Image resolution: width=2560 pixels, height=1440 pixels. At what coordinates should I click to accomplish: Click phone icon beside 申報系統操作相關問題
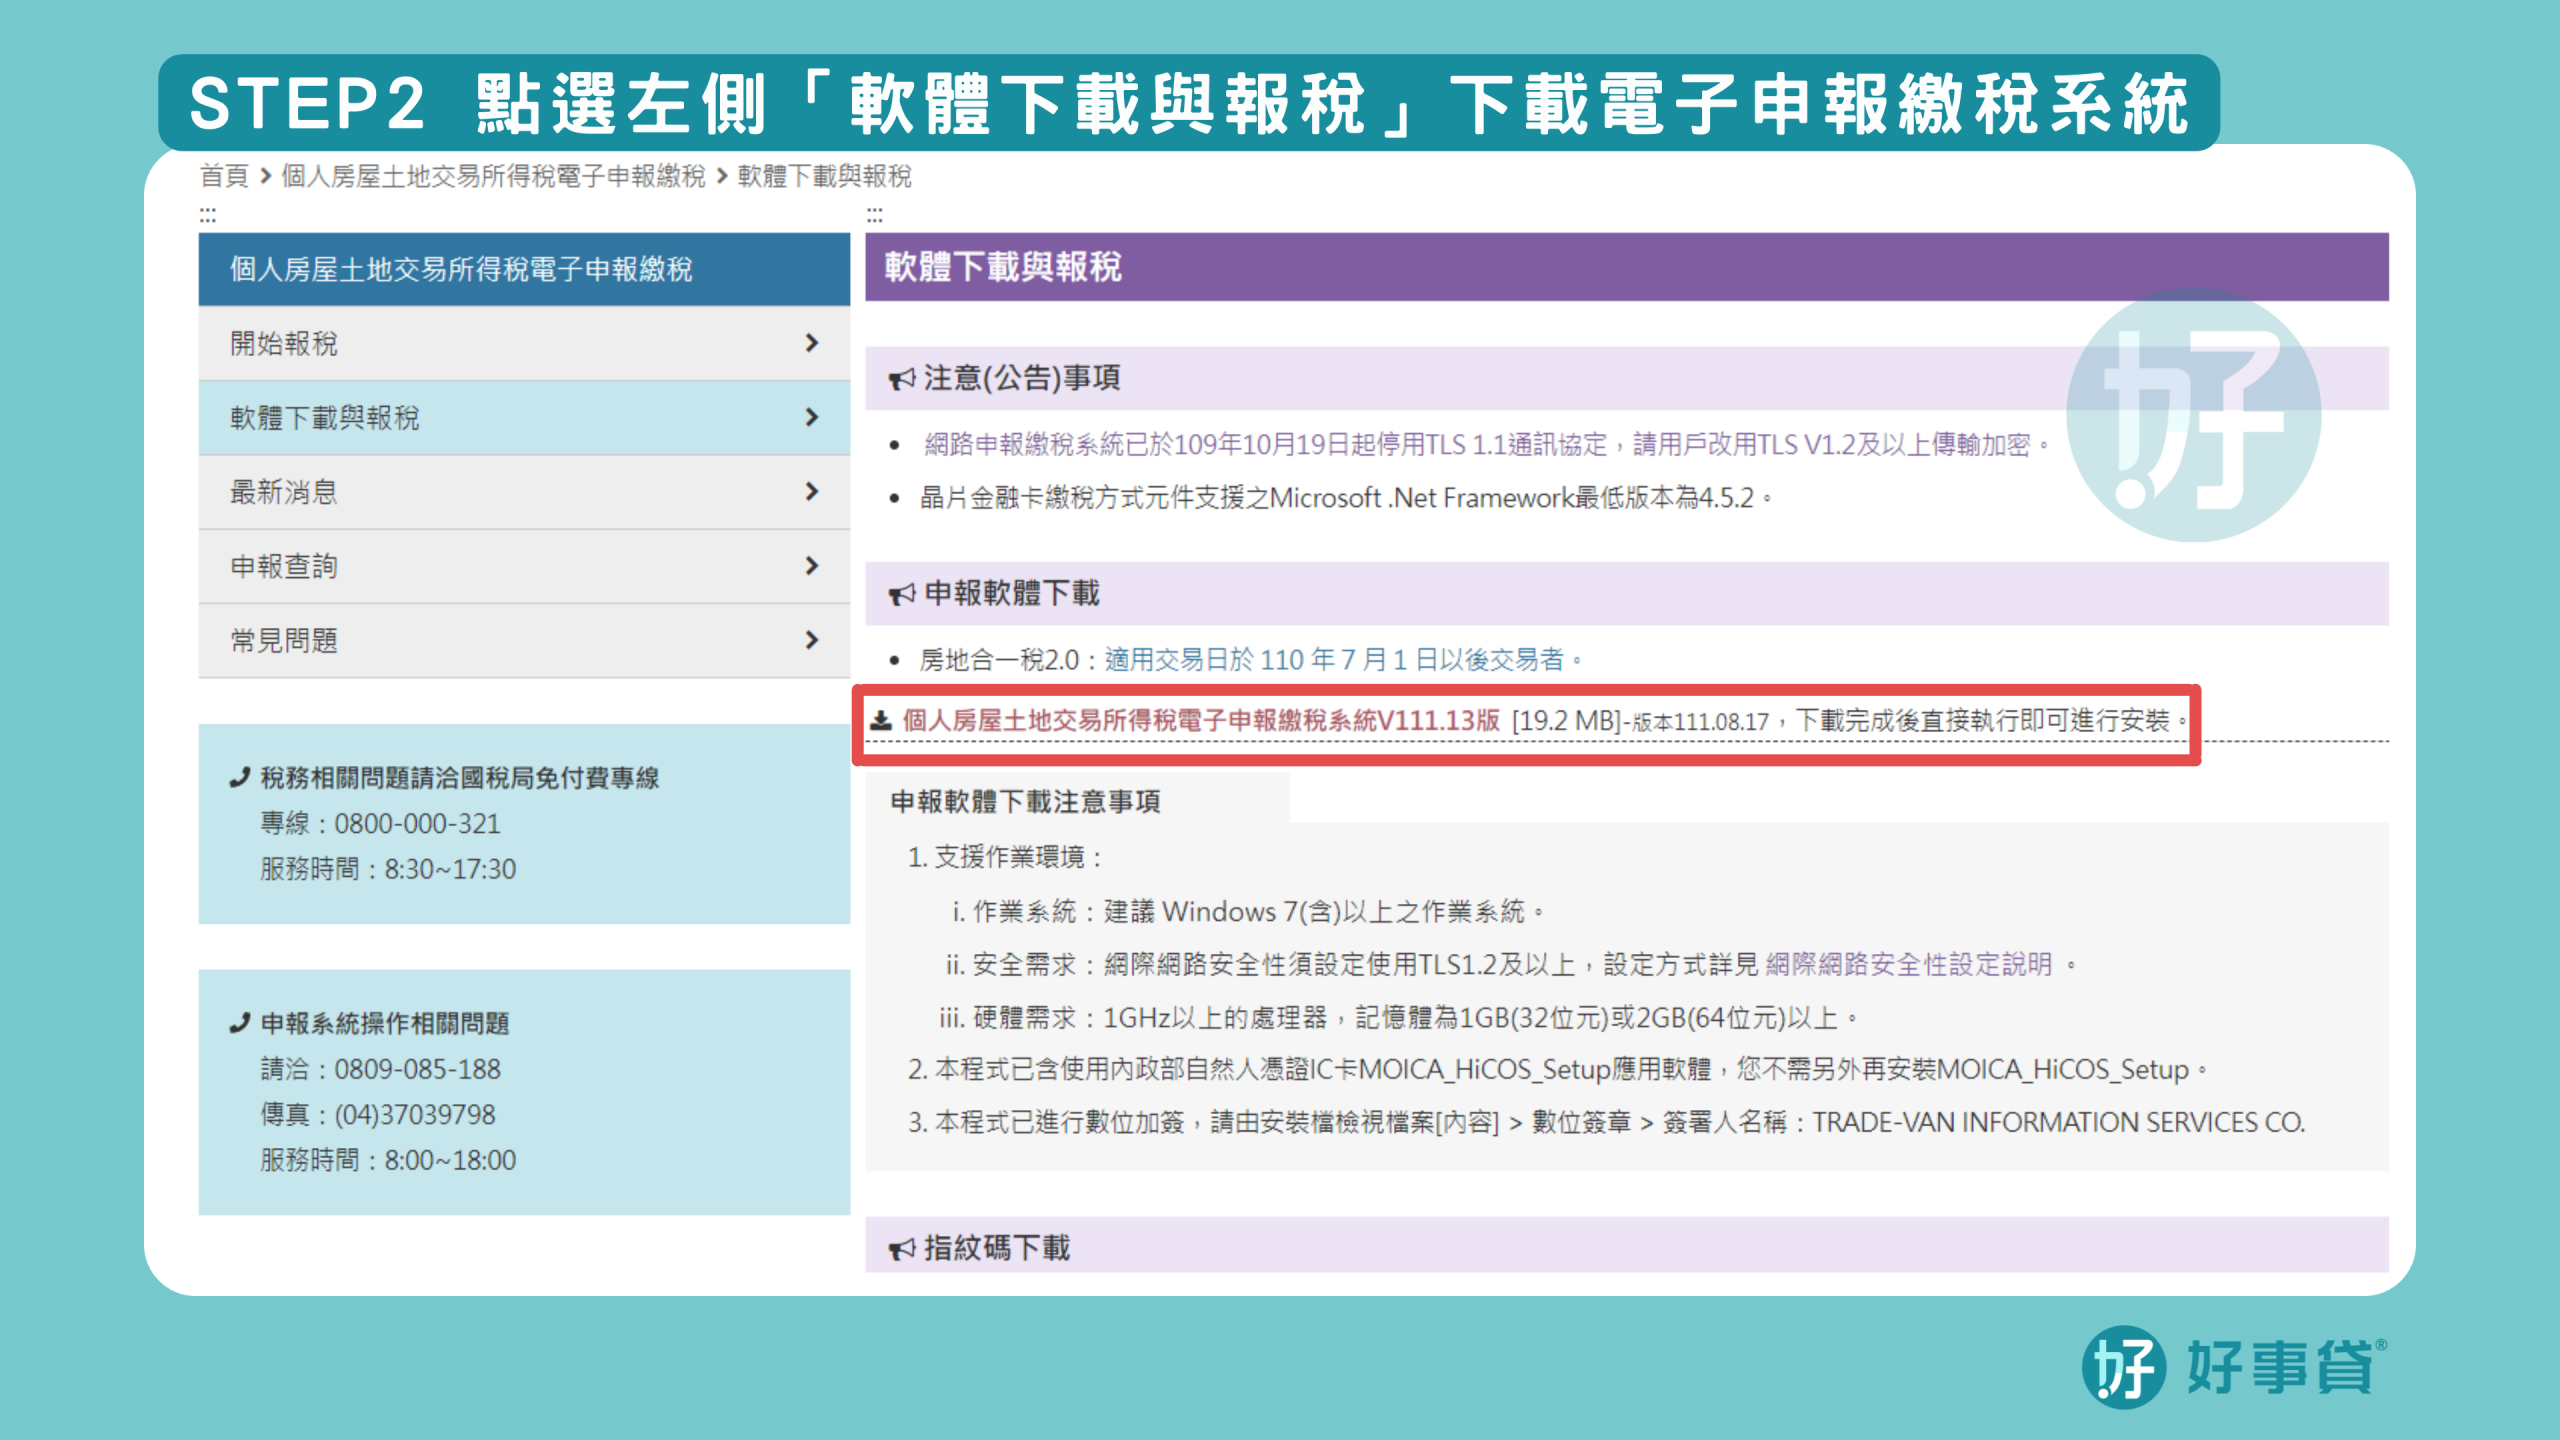[239, 1023]
